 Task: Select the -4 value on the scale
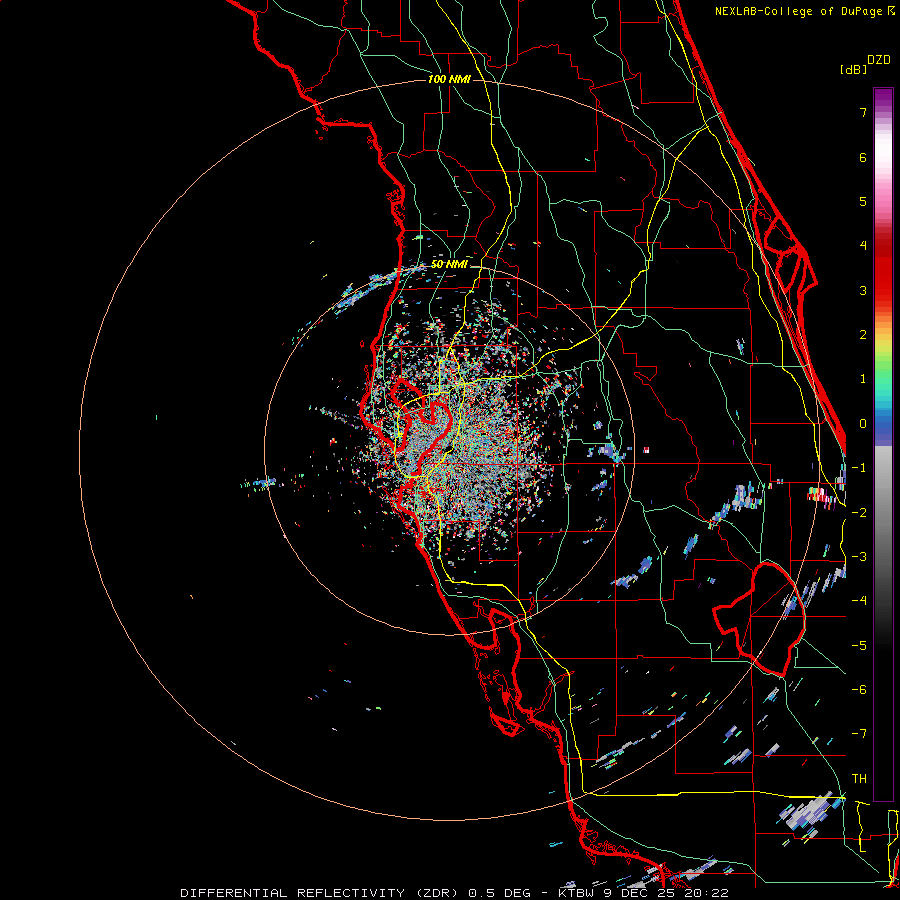click(x=859, y=601)
